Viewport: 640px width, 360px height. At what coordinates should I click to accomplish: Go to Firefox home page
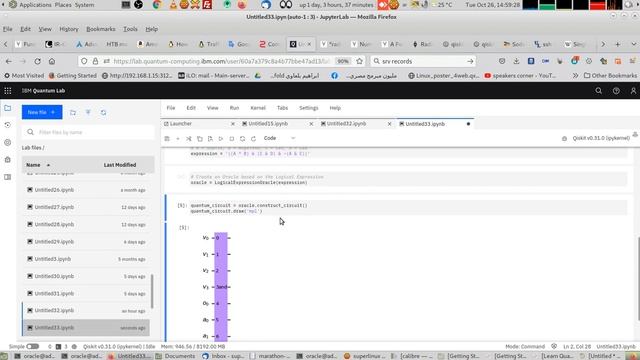point(52,61)
